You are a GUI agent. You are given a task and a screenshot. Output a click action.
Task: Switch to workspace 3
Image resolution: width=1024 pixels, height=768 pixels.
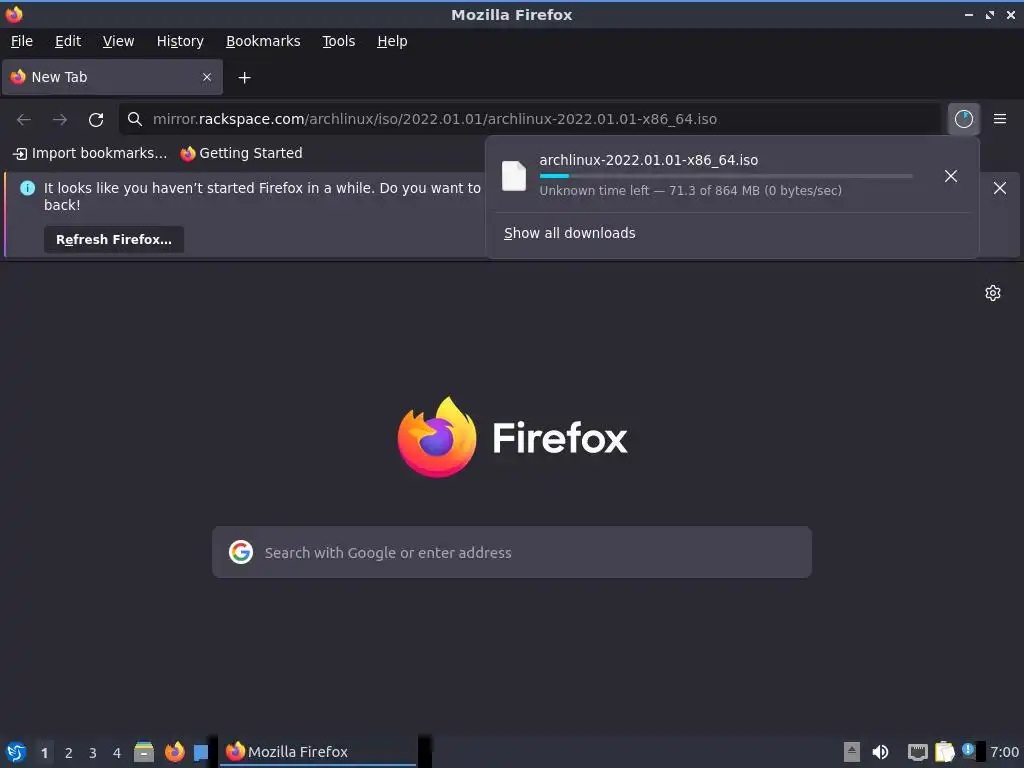pos(93,752)
